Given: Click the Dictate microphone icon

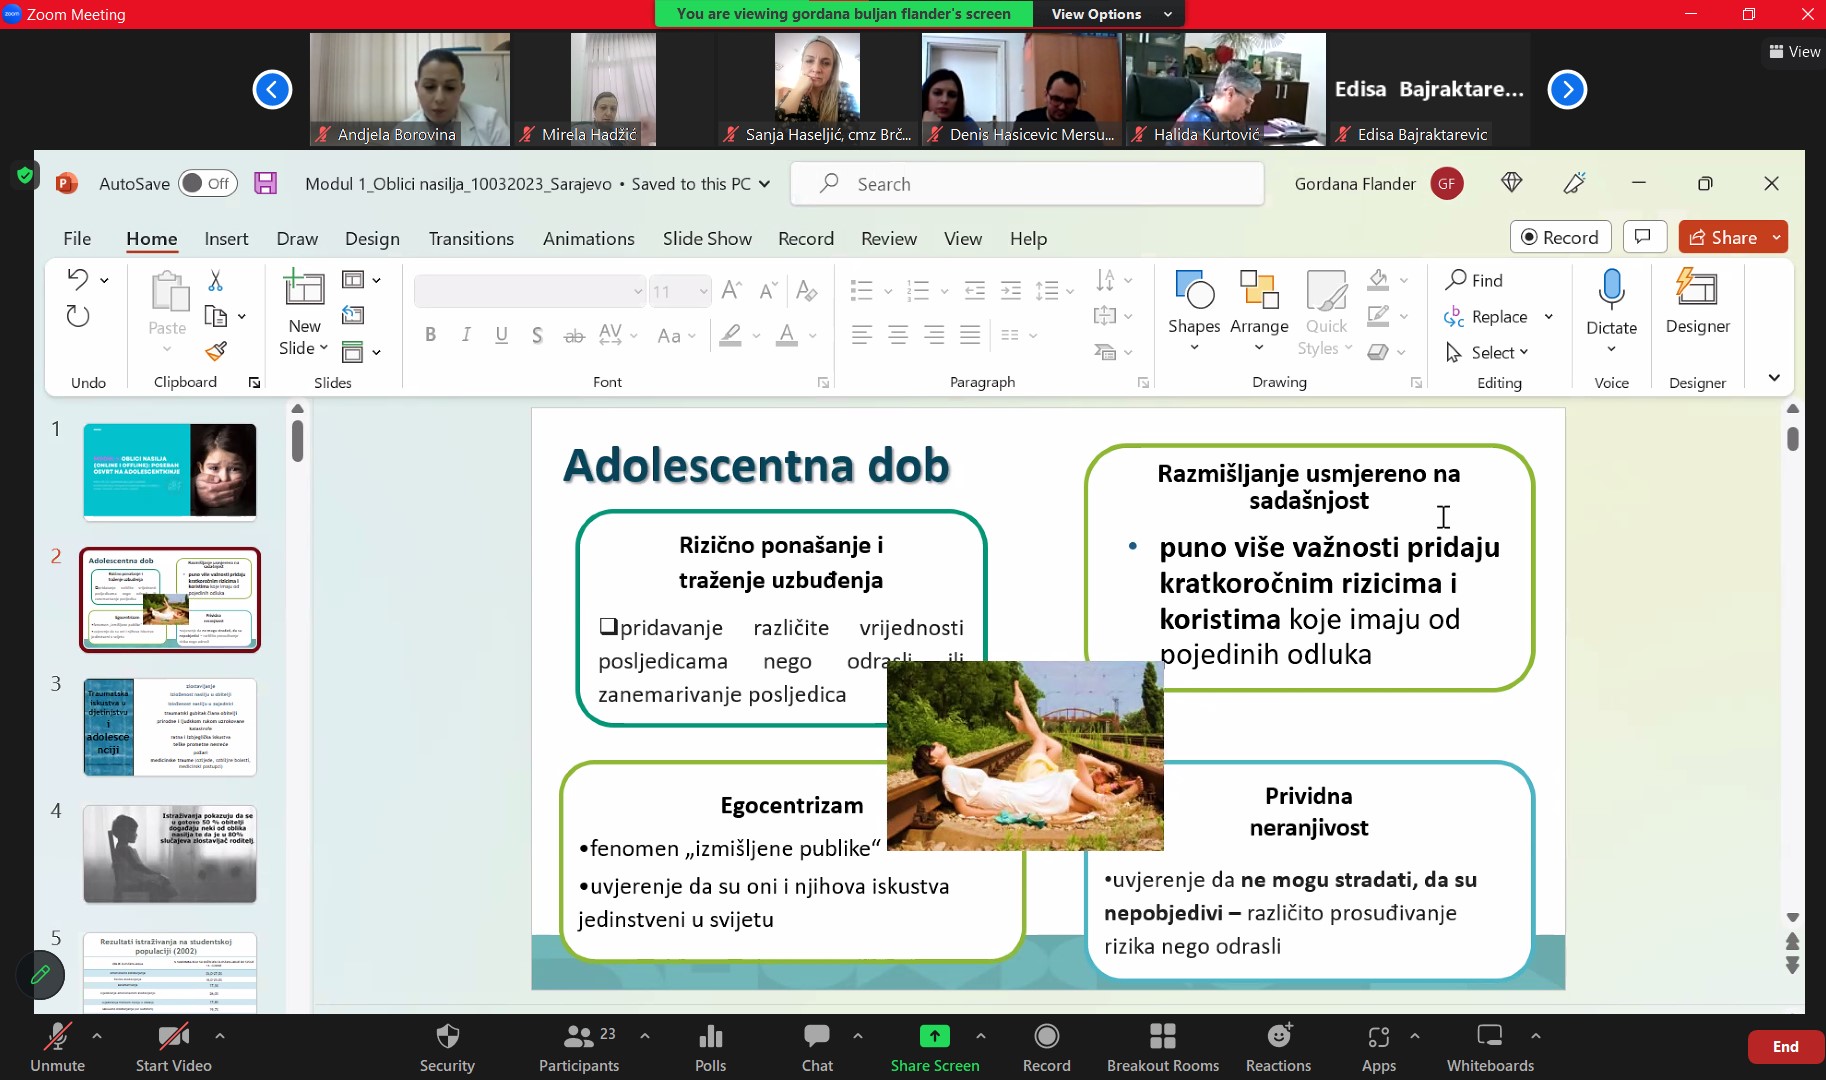Looking at the screenshot, I should pos(1611,290).
